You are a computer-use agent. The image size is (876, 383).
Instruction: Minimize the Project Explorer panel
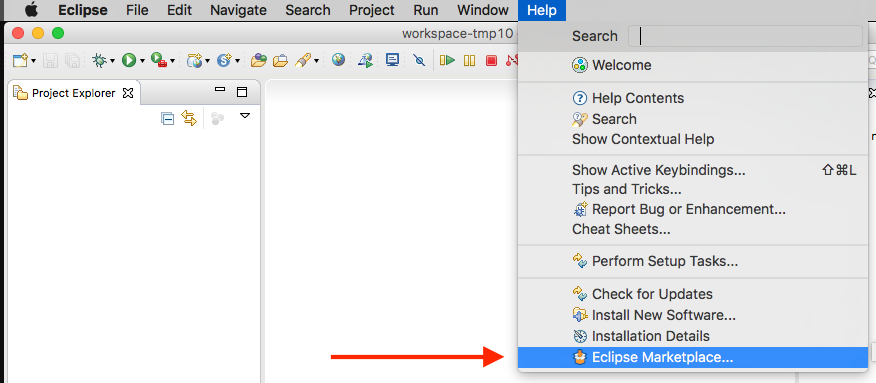[220, 89]
